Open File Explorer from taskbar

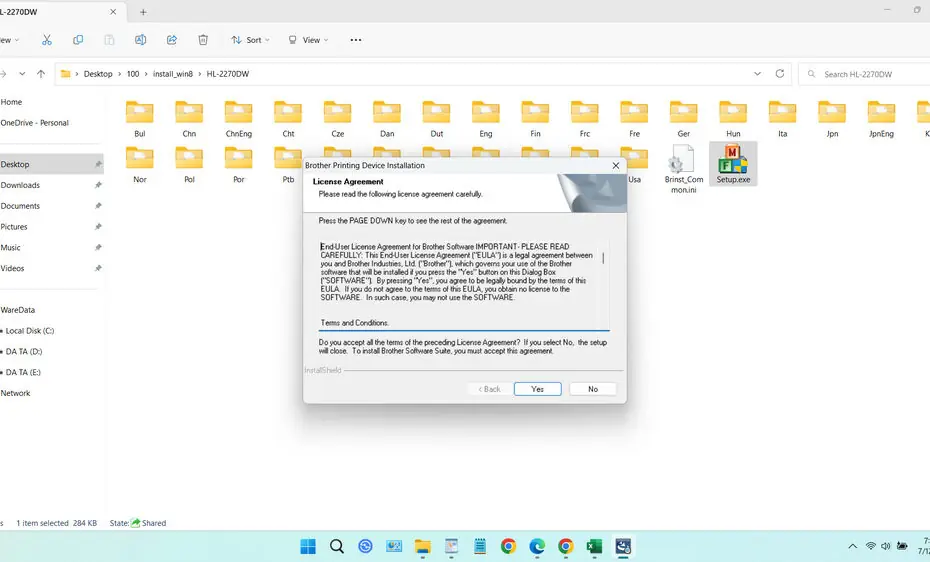[x=422, y=546]
